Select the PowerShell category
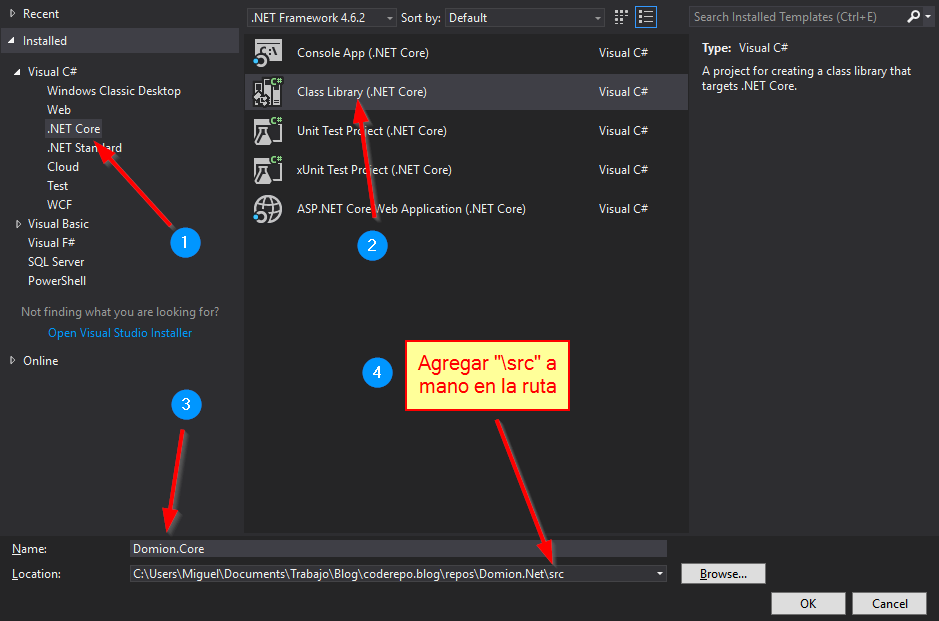This screenshot has width=939, height=621. tap(57, 281)
